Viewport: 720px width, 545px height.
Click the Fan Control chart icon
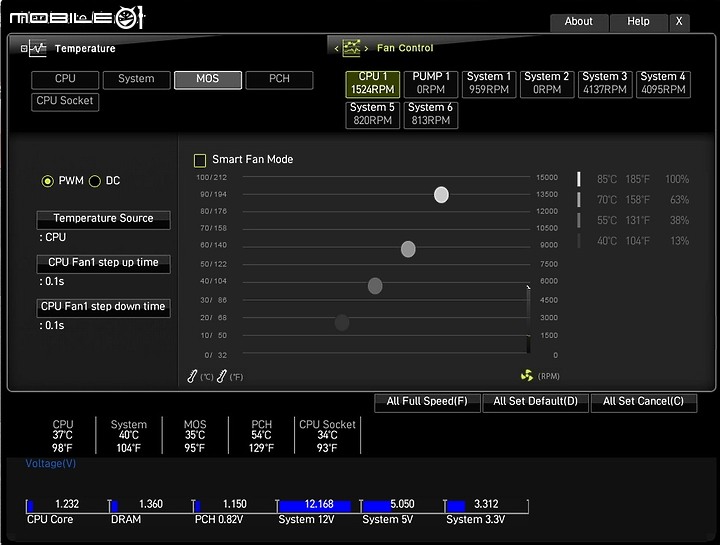click(352, 48)
